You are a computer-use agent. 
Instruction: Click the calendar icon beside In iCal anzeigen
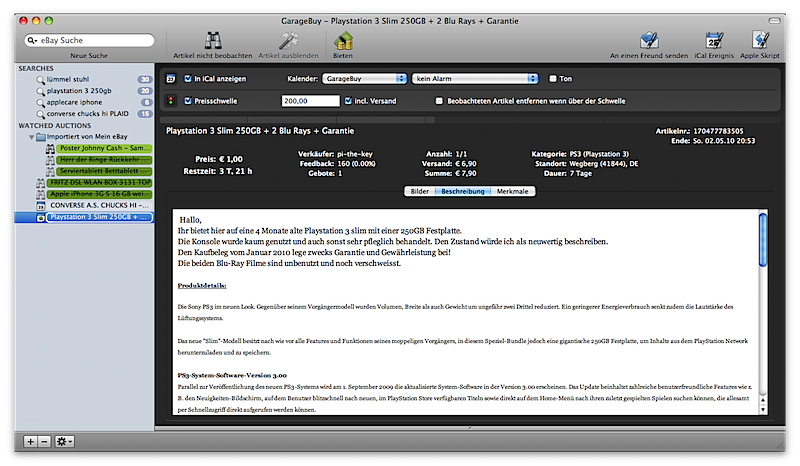pyautogui.click(x=171, y=79)
